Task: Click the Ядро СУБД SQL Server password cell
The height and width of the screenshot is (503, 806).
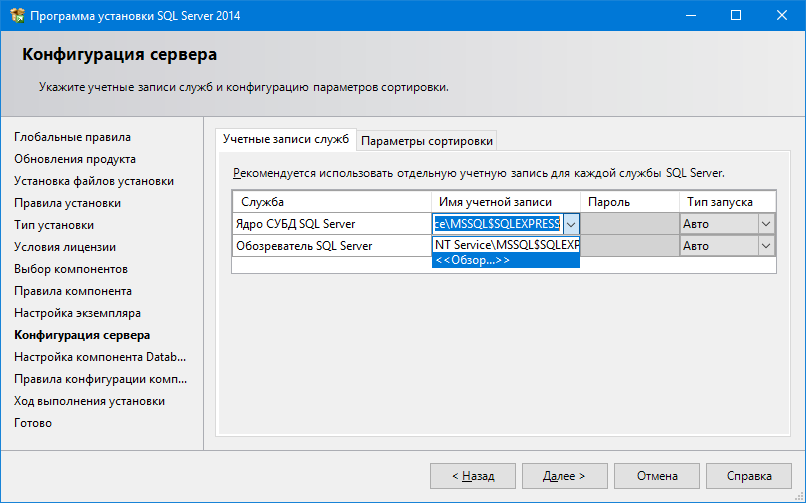Action: [629, 224]
